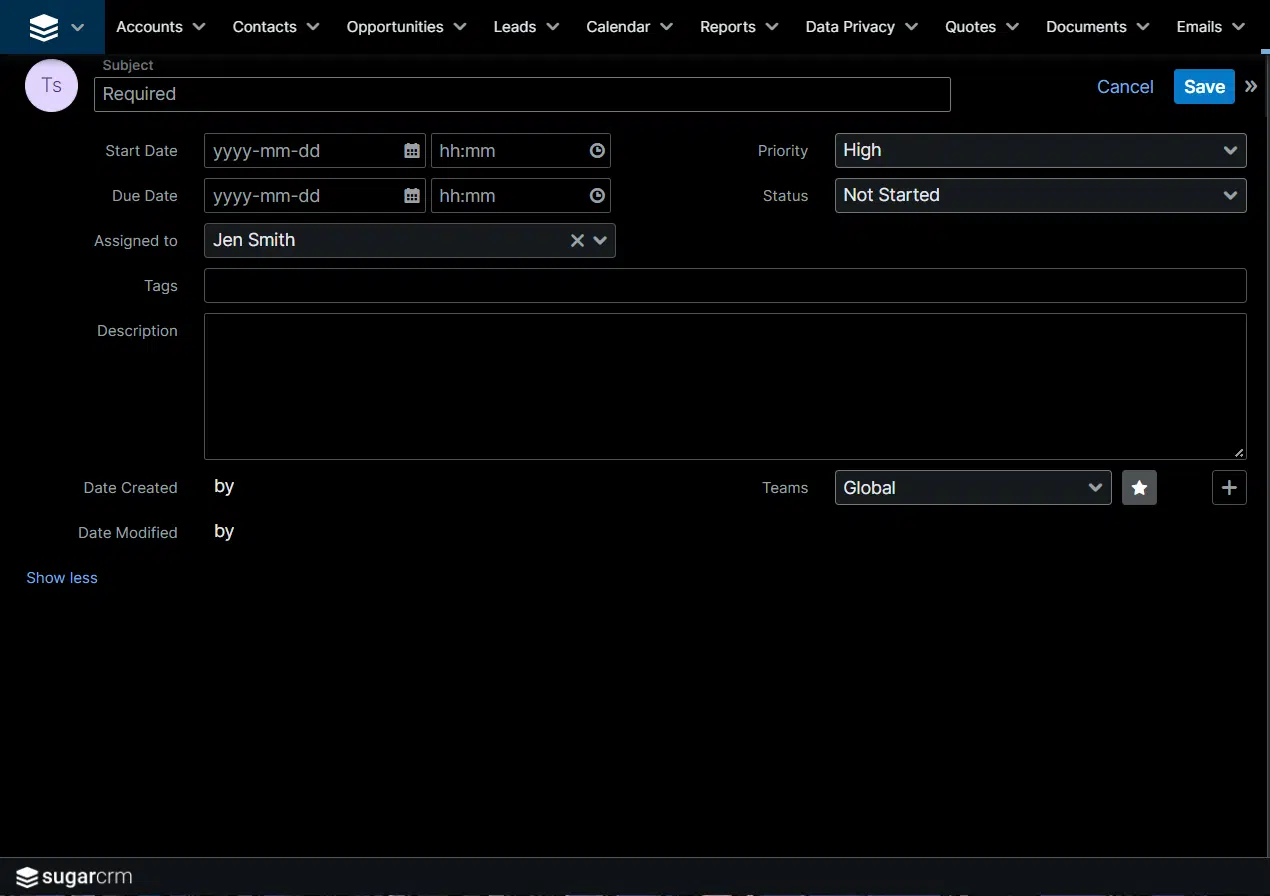1270x896 pixels.
Task: Open the Accounts menu
Action: 160,27
